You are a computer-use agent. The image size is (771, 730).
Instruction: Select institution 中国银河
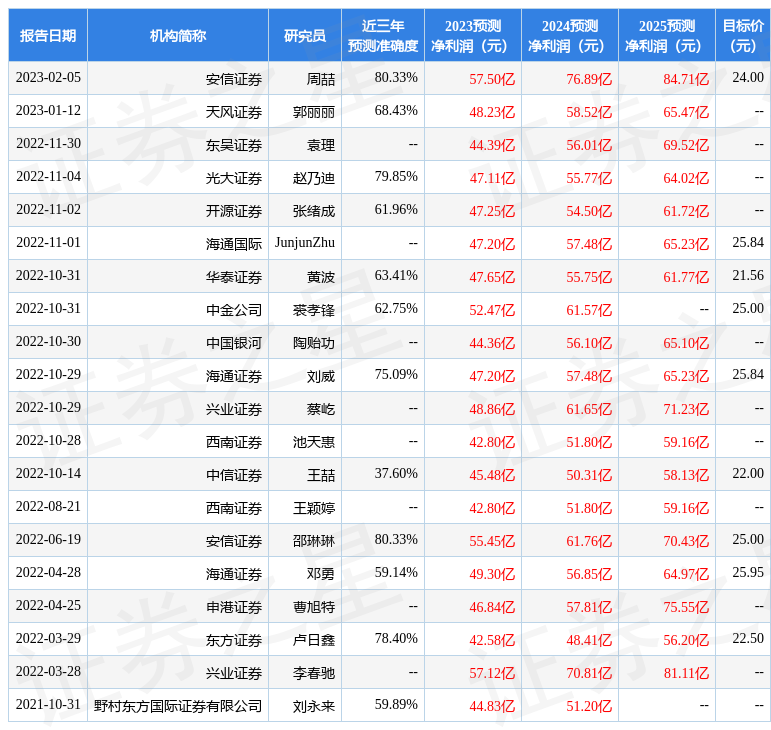tap(234, 343)
